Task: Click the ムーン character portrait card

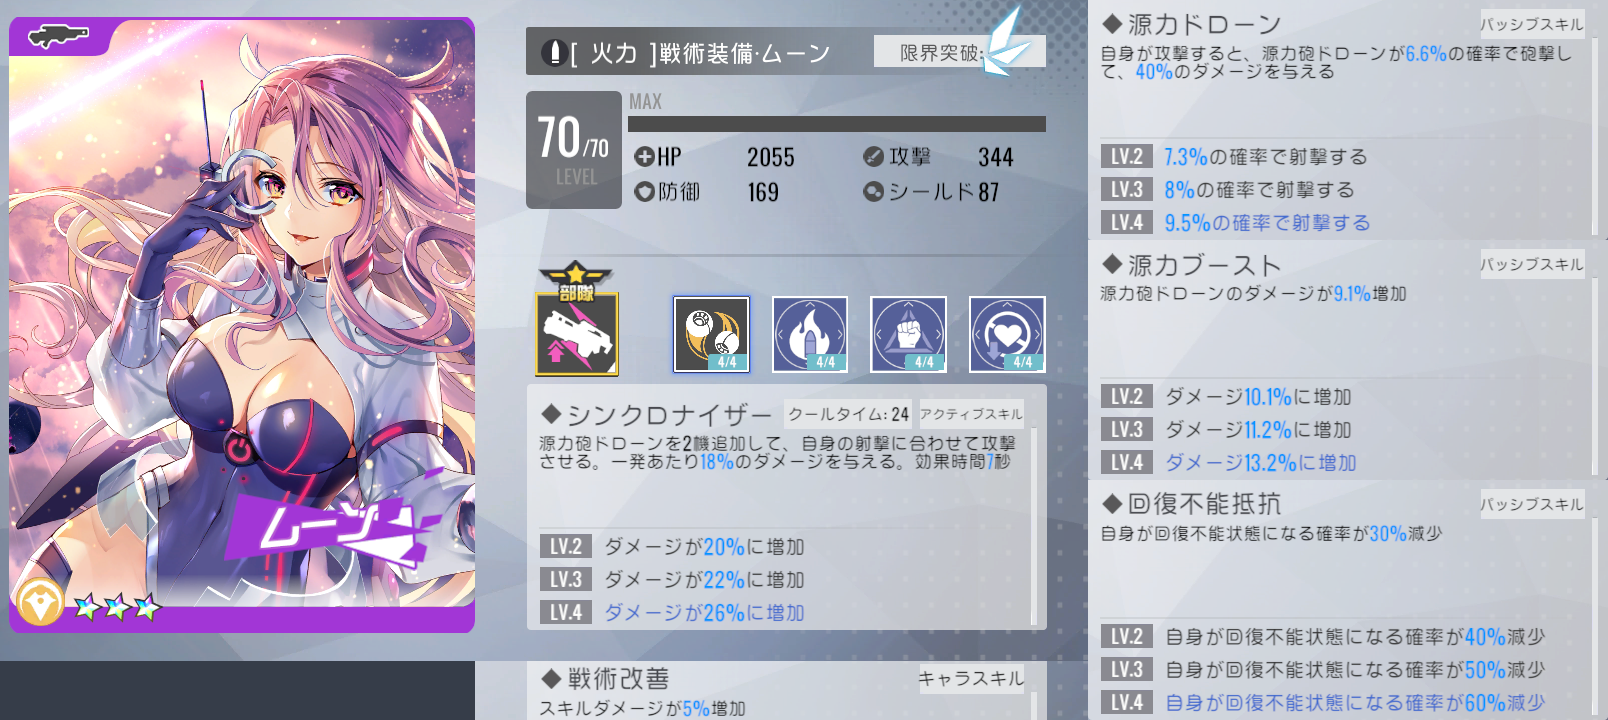Action: pyautogui.click(x=242, y=325)
